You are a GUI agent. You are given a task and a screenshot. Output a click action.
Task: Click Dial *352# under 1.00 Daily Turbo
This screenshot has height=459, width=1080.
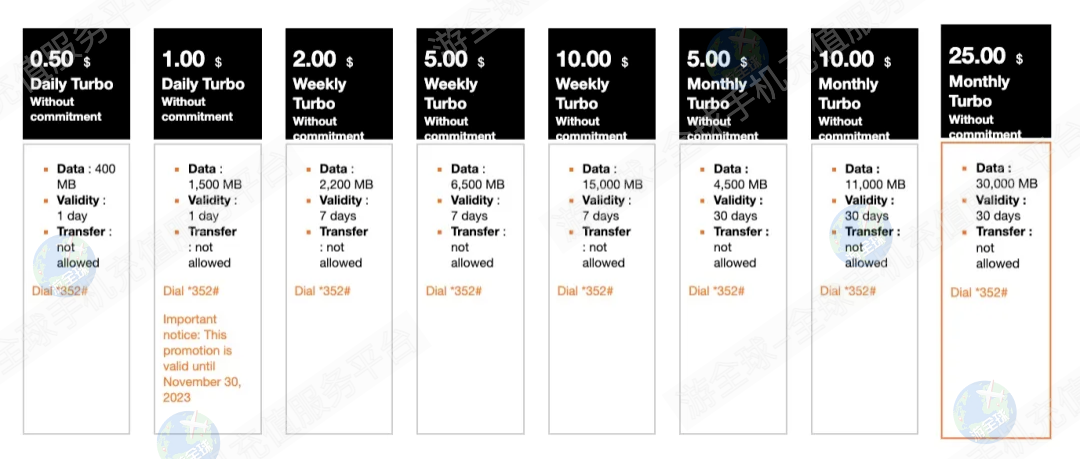191,291
